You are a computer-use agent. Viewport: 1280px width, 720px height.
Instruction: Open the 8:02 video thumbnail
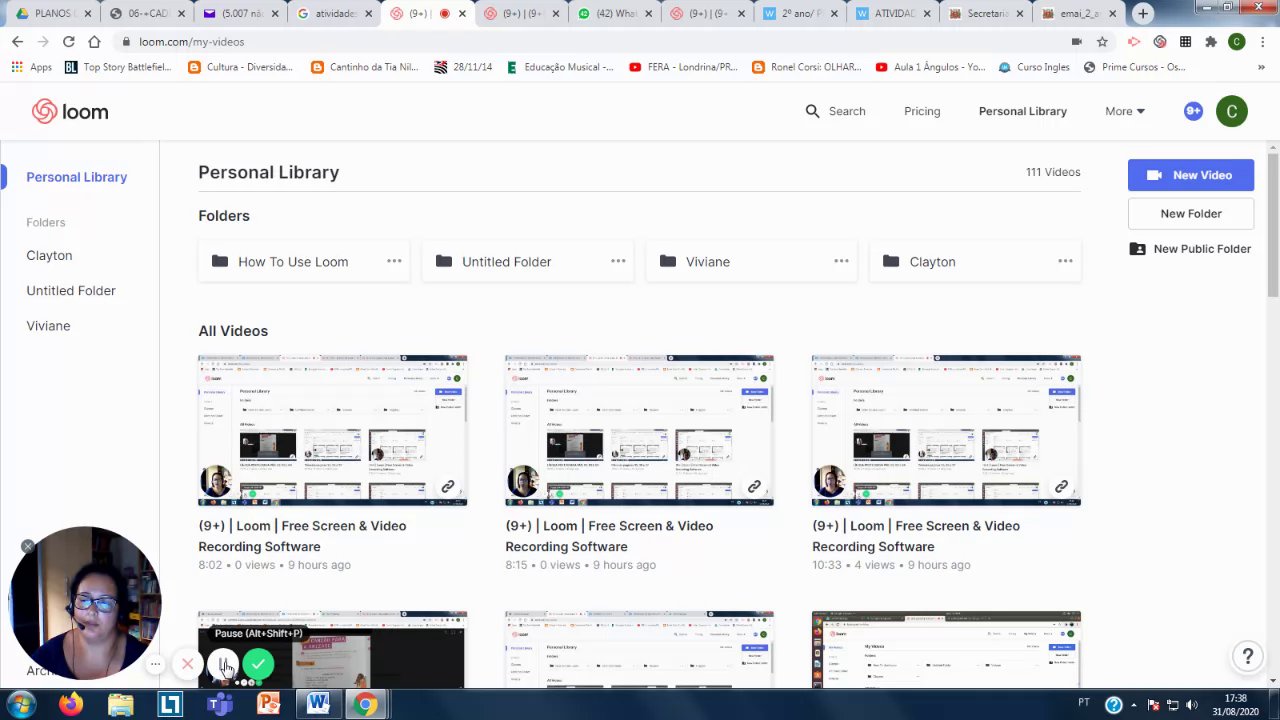tap(332, 430)
